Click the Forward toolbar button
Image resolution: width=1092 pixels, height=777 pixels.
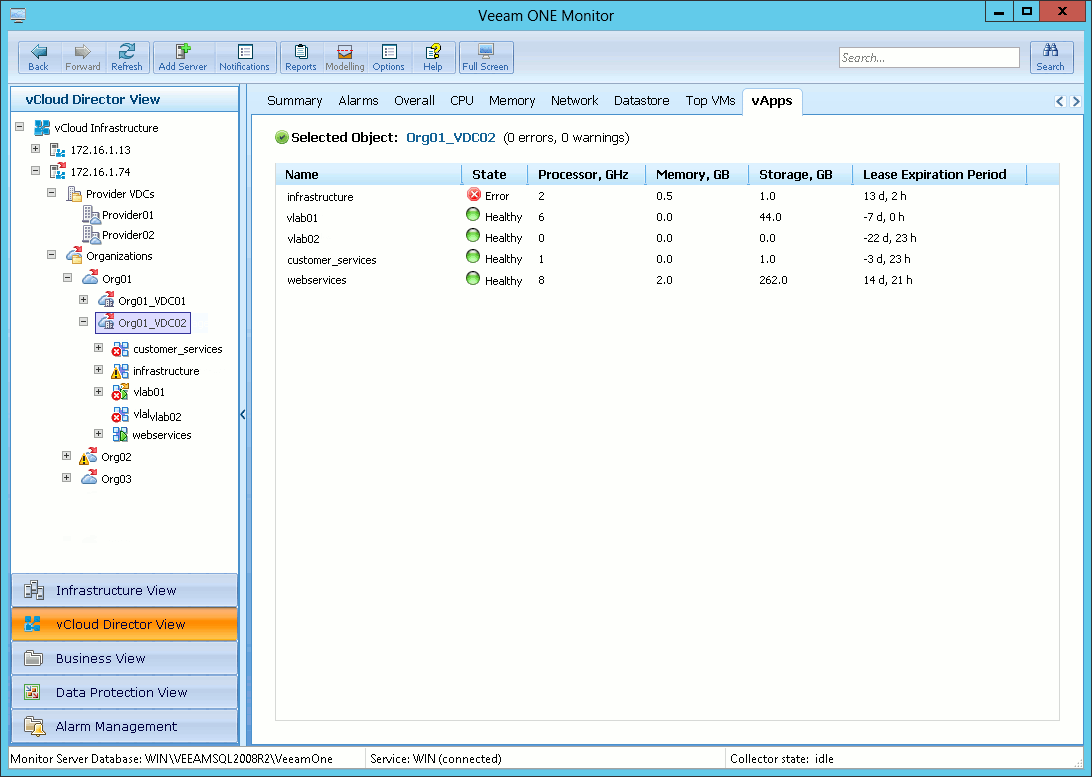point(83,57)
